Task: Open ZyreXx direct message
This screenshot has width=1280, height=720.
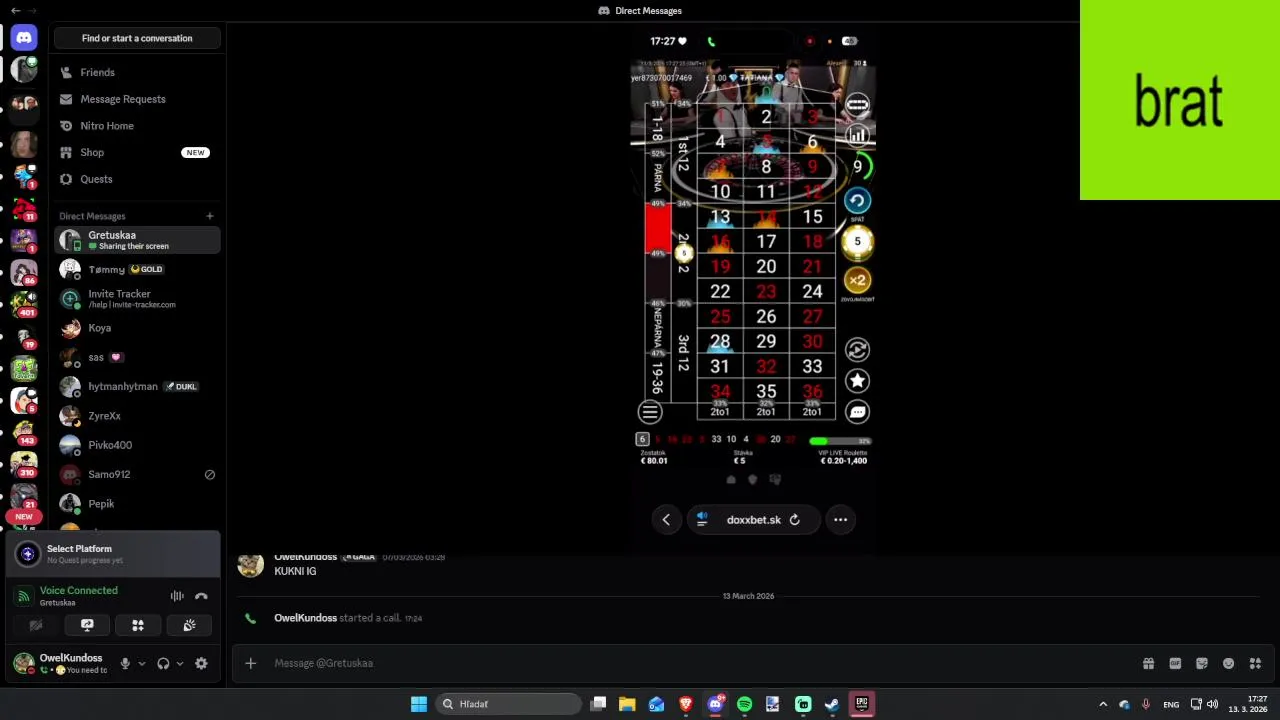Action: tap(137, 416)
